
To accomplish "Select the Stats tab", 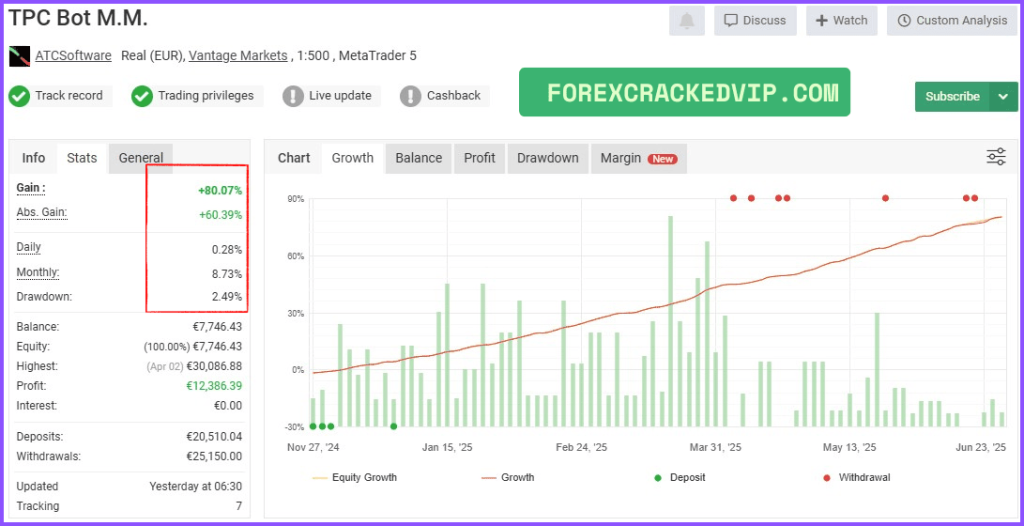I will pyautogui.click(x=82, y=158).
